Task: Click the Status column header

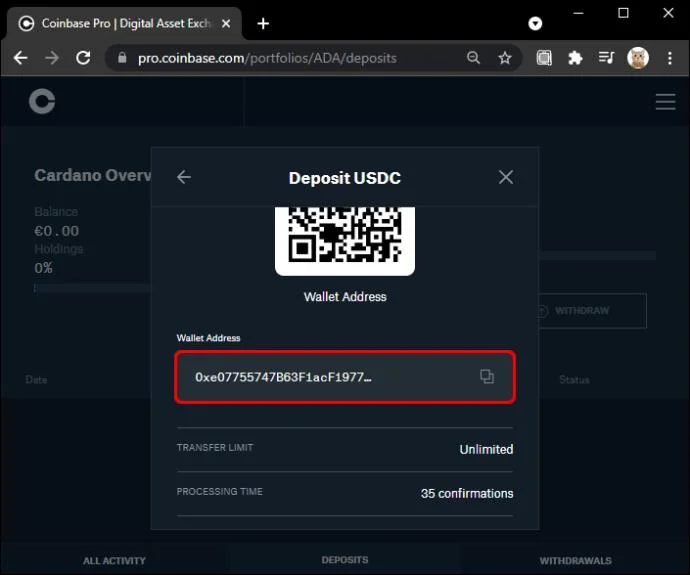Action: pyautogui.click(x=574, y=380)
